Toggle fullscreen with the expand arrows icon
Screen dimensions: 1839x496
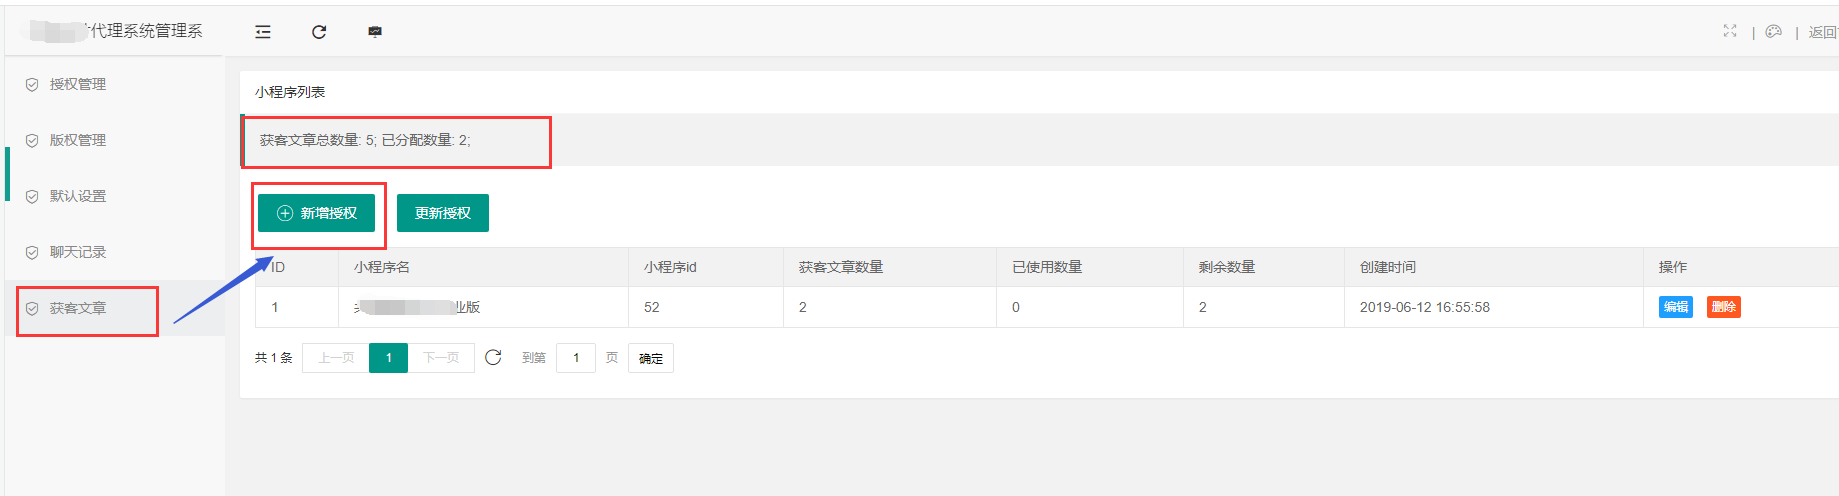tap(1730, 32)
